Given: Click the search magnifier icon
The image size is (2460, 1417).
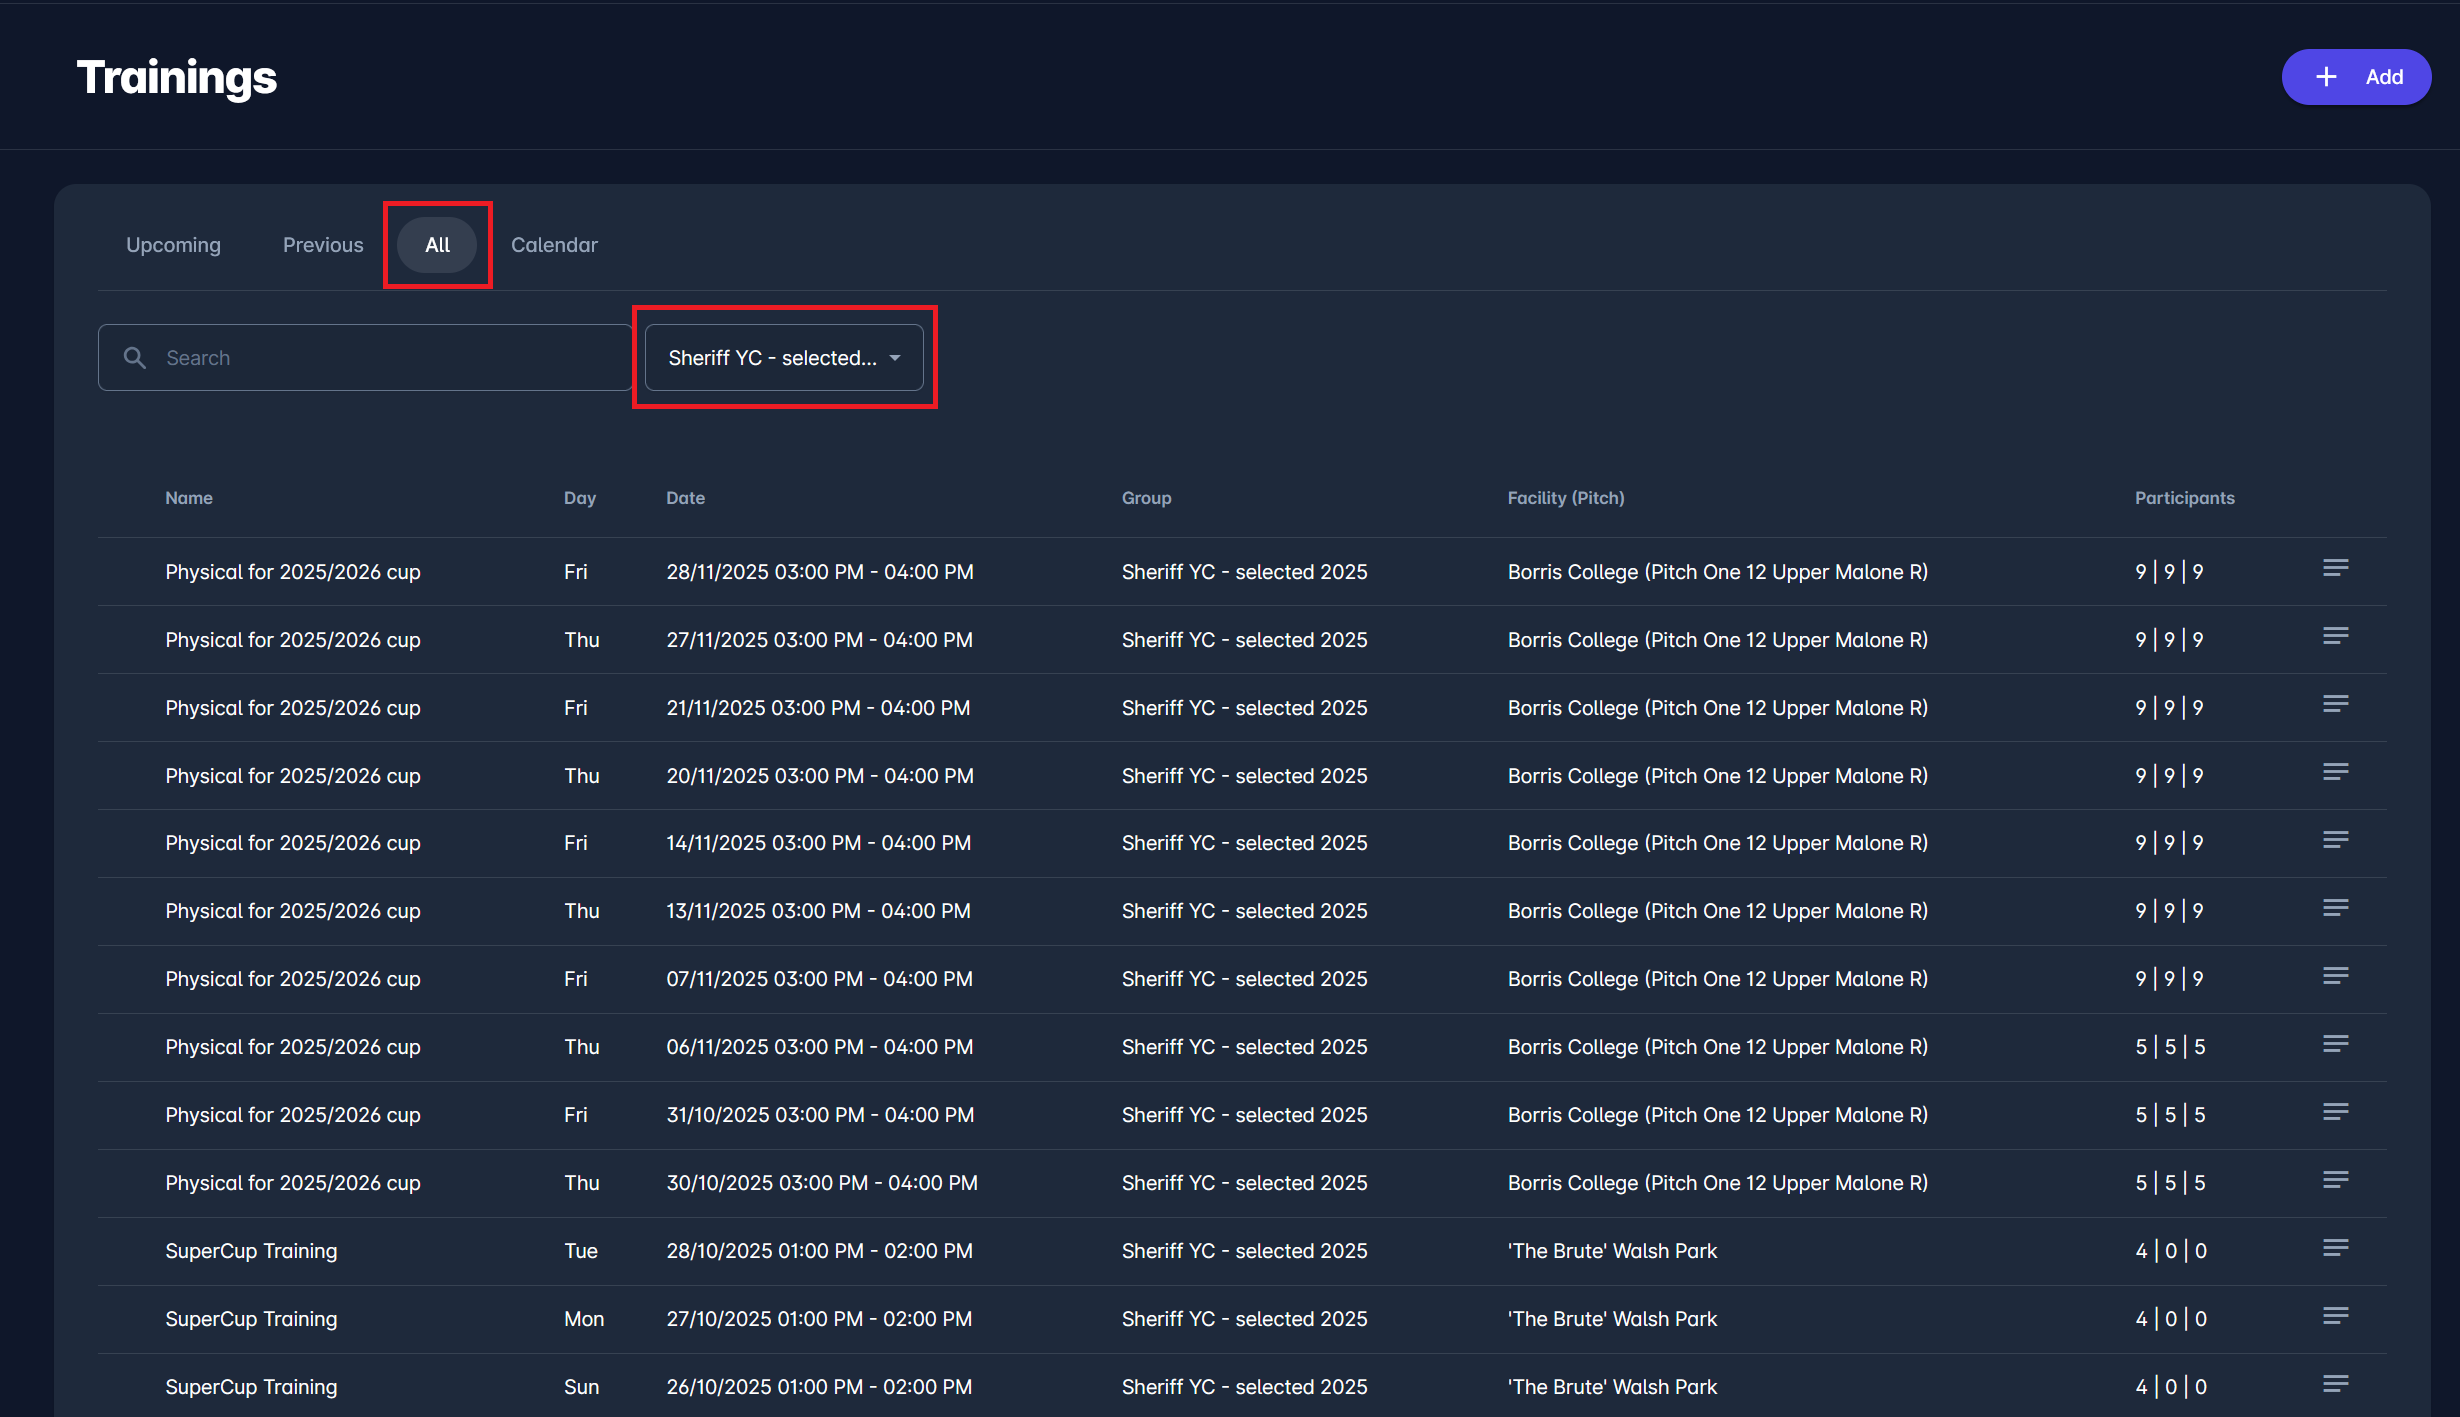Looking at the screenshot, I should [134, 358].
